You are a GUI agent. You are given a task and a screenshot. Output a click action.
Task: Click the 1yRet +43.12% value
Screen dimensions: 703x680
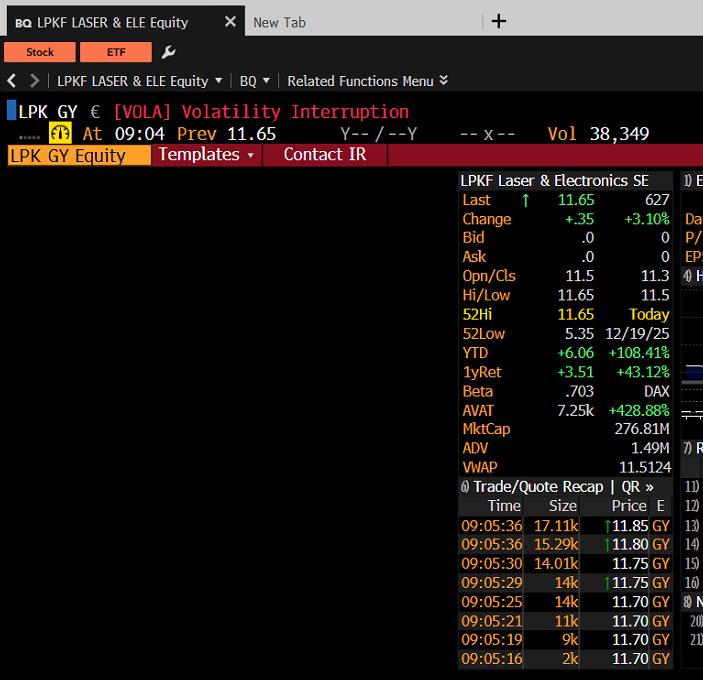[x=643, y=372]
